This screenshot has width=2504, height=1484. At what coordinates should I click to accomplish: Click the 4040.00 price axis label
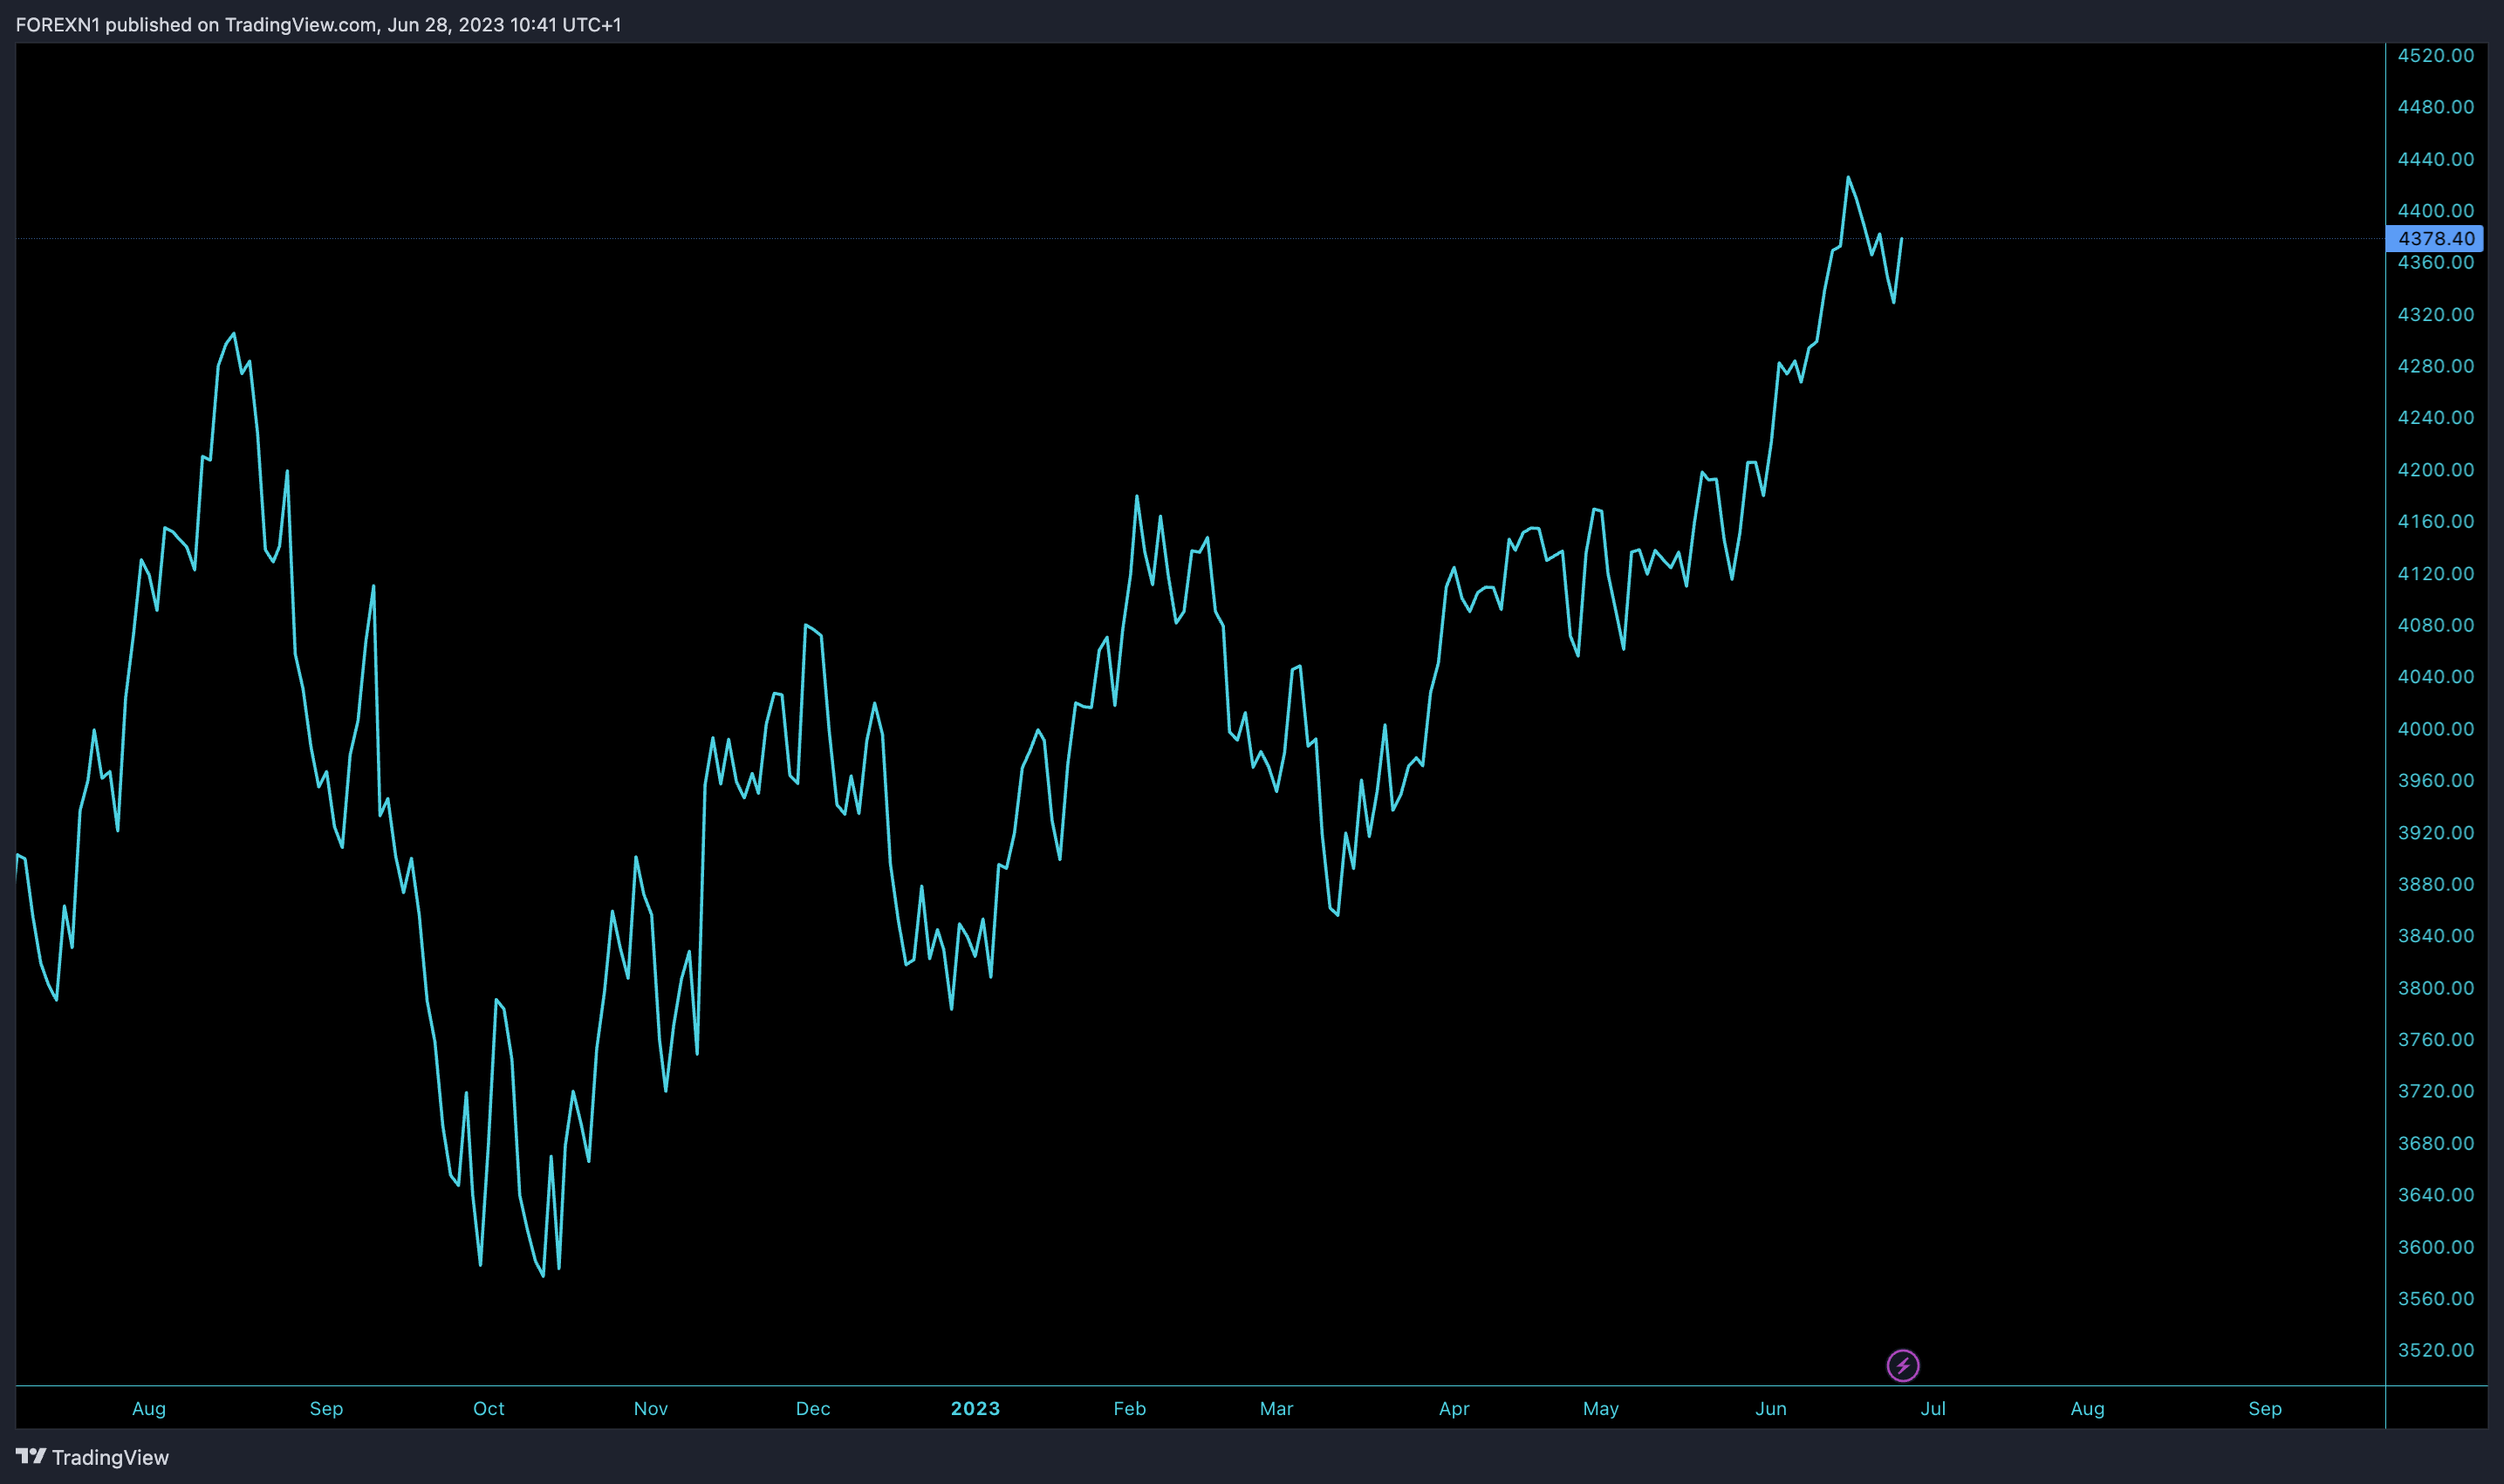2435,677
